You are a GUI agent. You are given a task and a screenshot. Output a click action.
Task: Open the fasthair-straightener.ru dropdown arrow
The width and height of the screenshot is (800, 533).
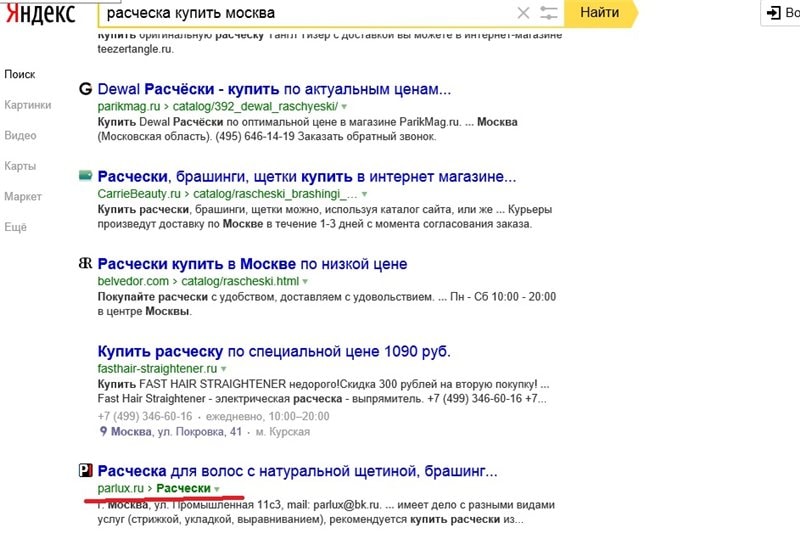click(x=253, y=369)
